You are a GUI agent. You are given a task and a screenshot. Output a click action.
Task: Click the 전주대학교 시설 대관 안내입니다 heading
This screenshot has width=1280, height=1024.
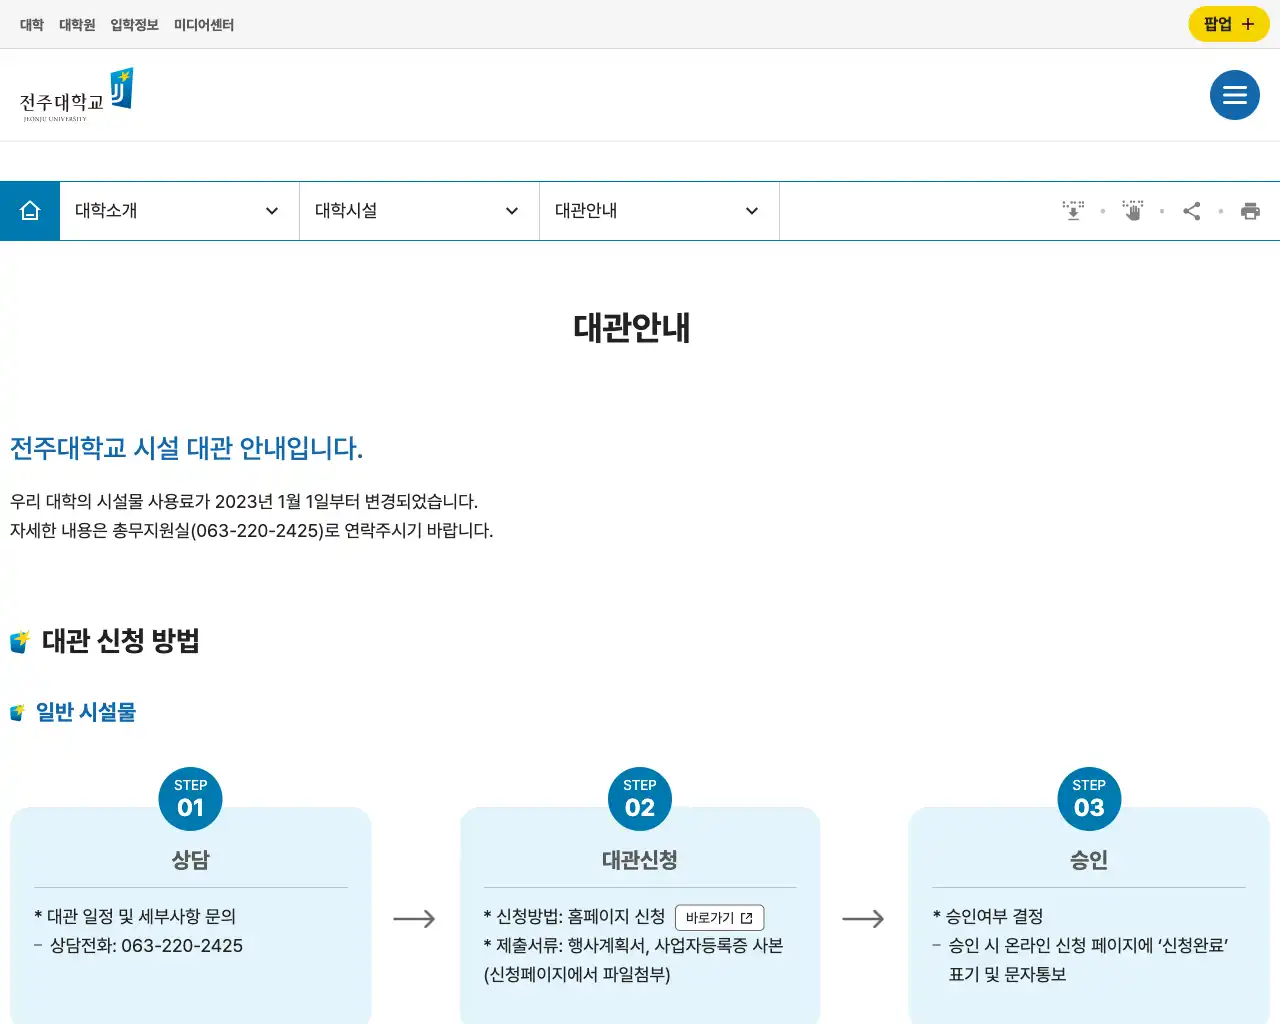pos(186,448)
